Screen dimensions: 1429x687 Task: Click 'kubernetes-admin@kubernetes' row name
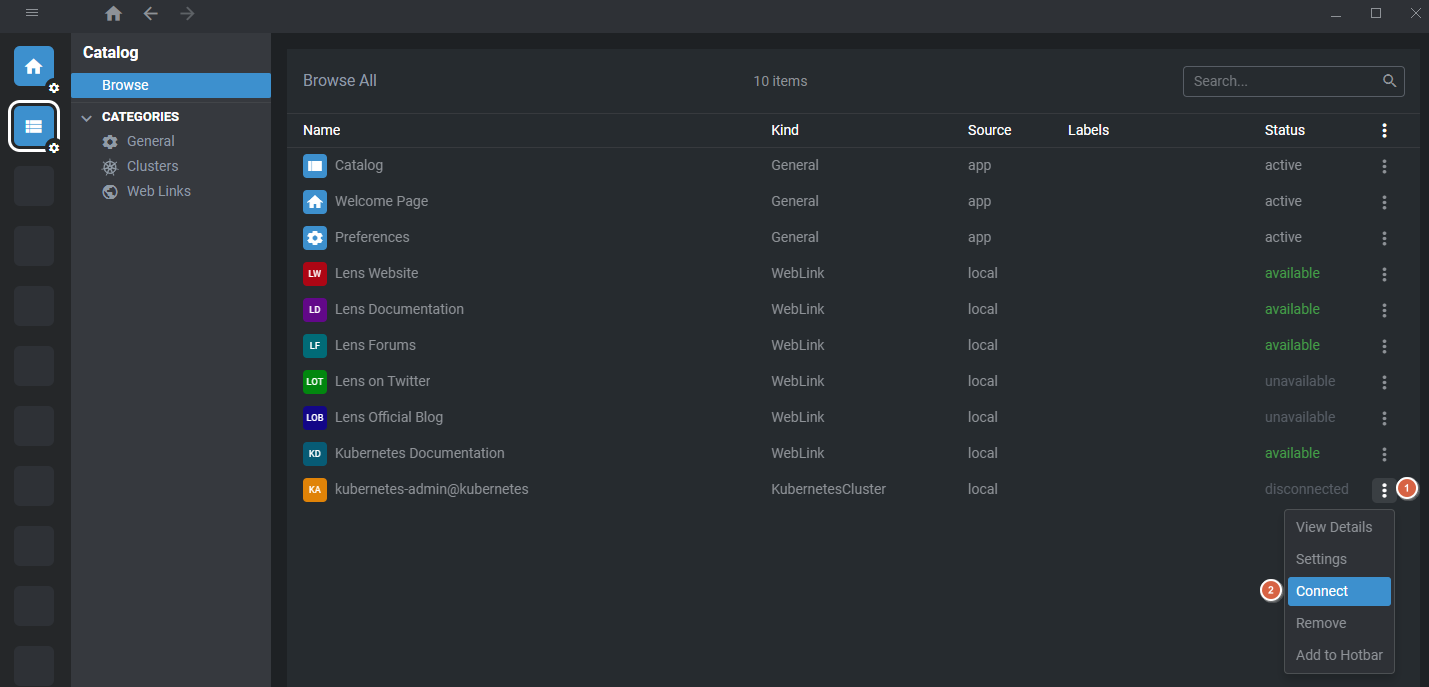click(432, 489)
